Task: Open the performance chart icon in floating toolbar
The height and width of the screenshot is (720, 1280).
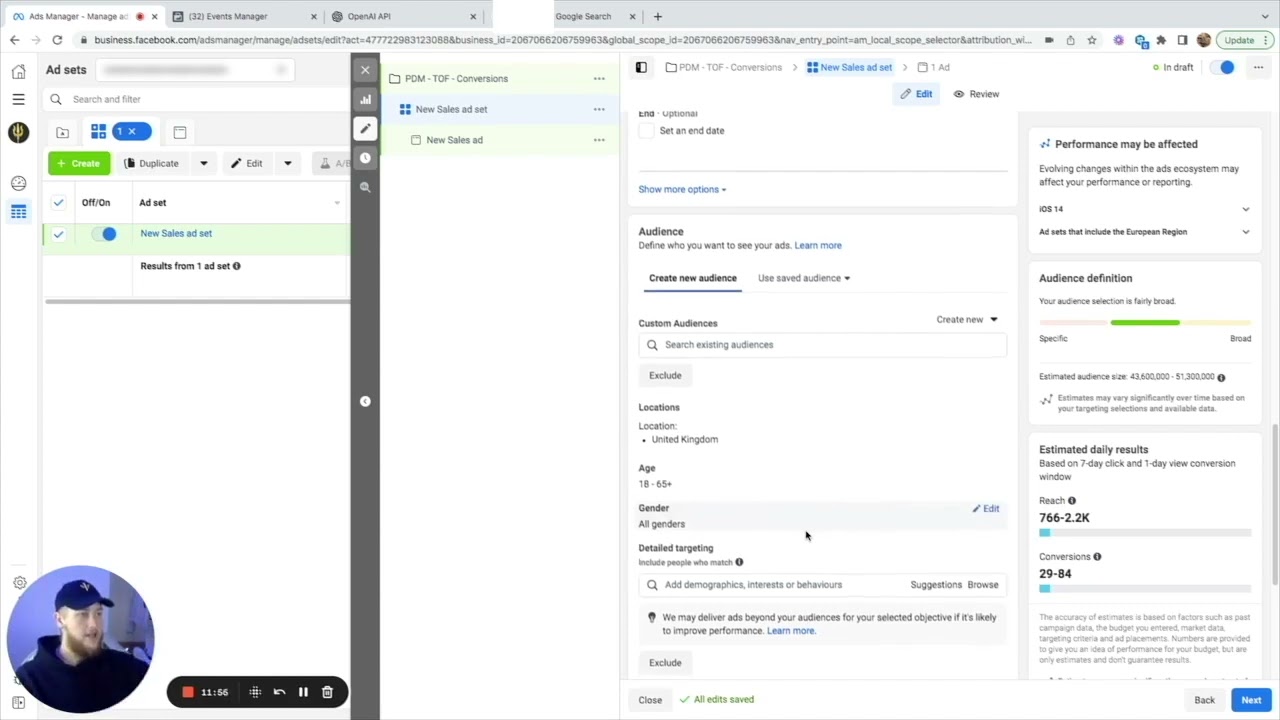Action: point(365,99)
